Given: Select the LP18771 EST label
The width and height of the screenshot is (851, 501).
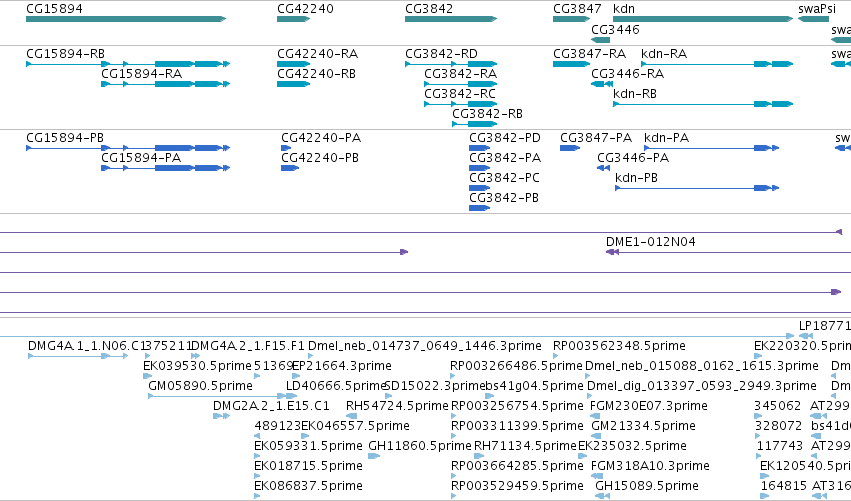Looking at the screenshot, I should (x=824, y=326).
